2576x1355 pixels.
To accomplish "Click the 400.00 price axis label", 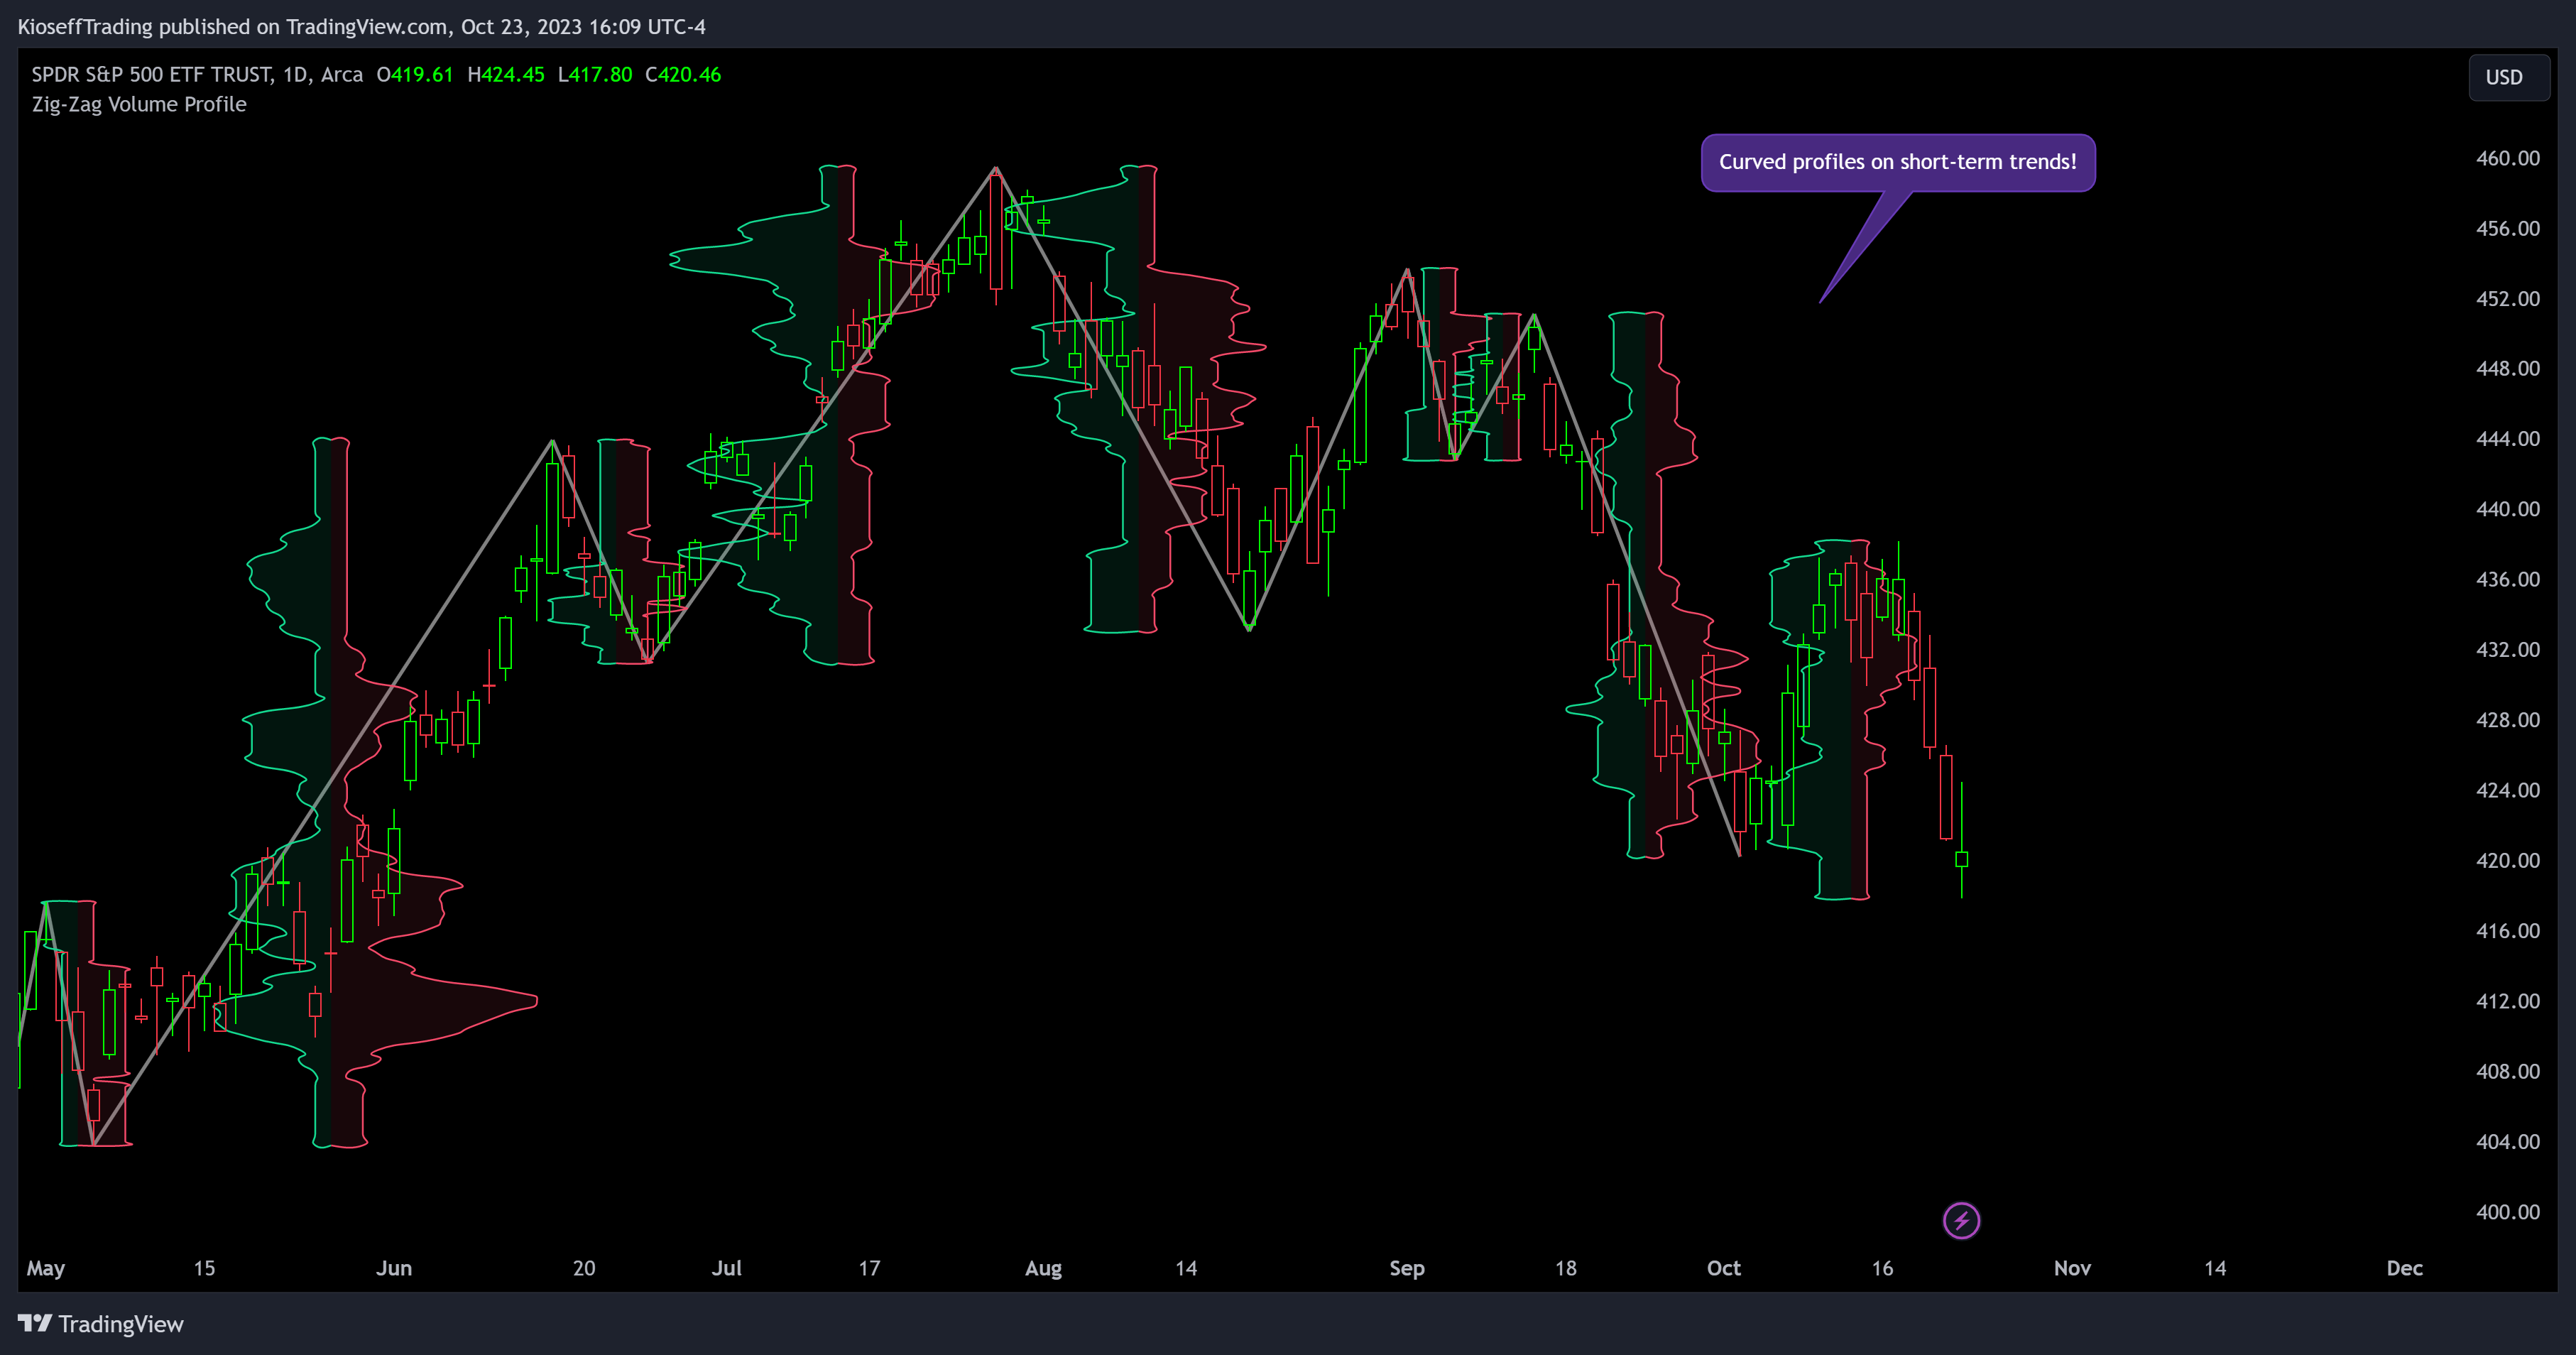I will click(2507, 1211).
